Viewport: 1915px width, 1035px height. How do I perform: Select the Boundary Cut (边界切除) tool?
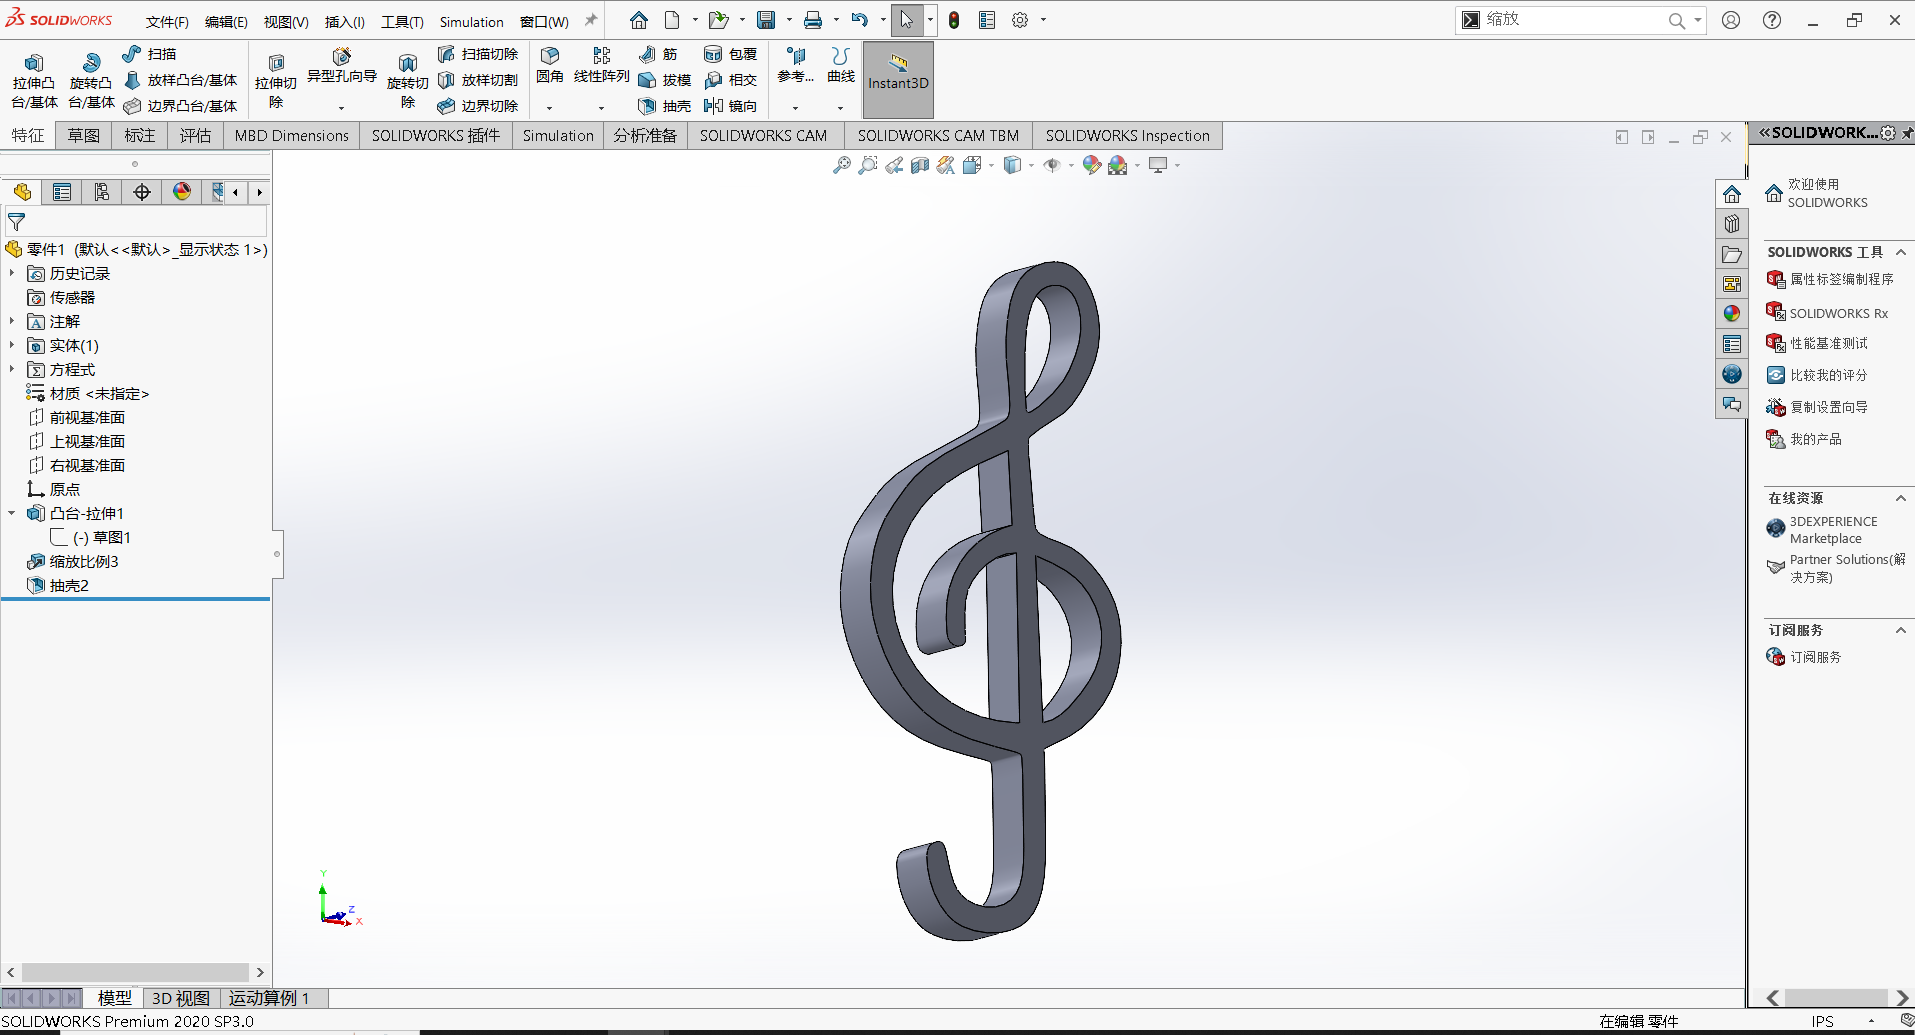(478, 106)
